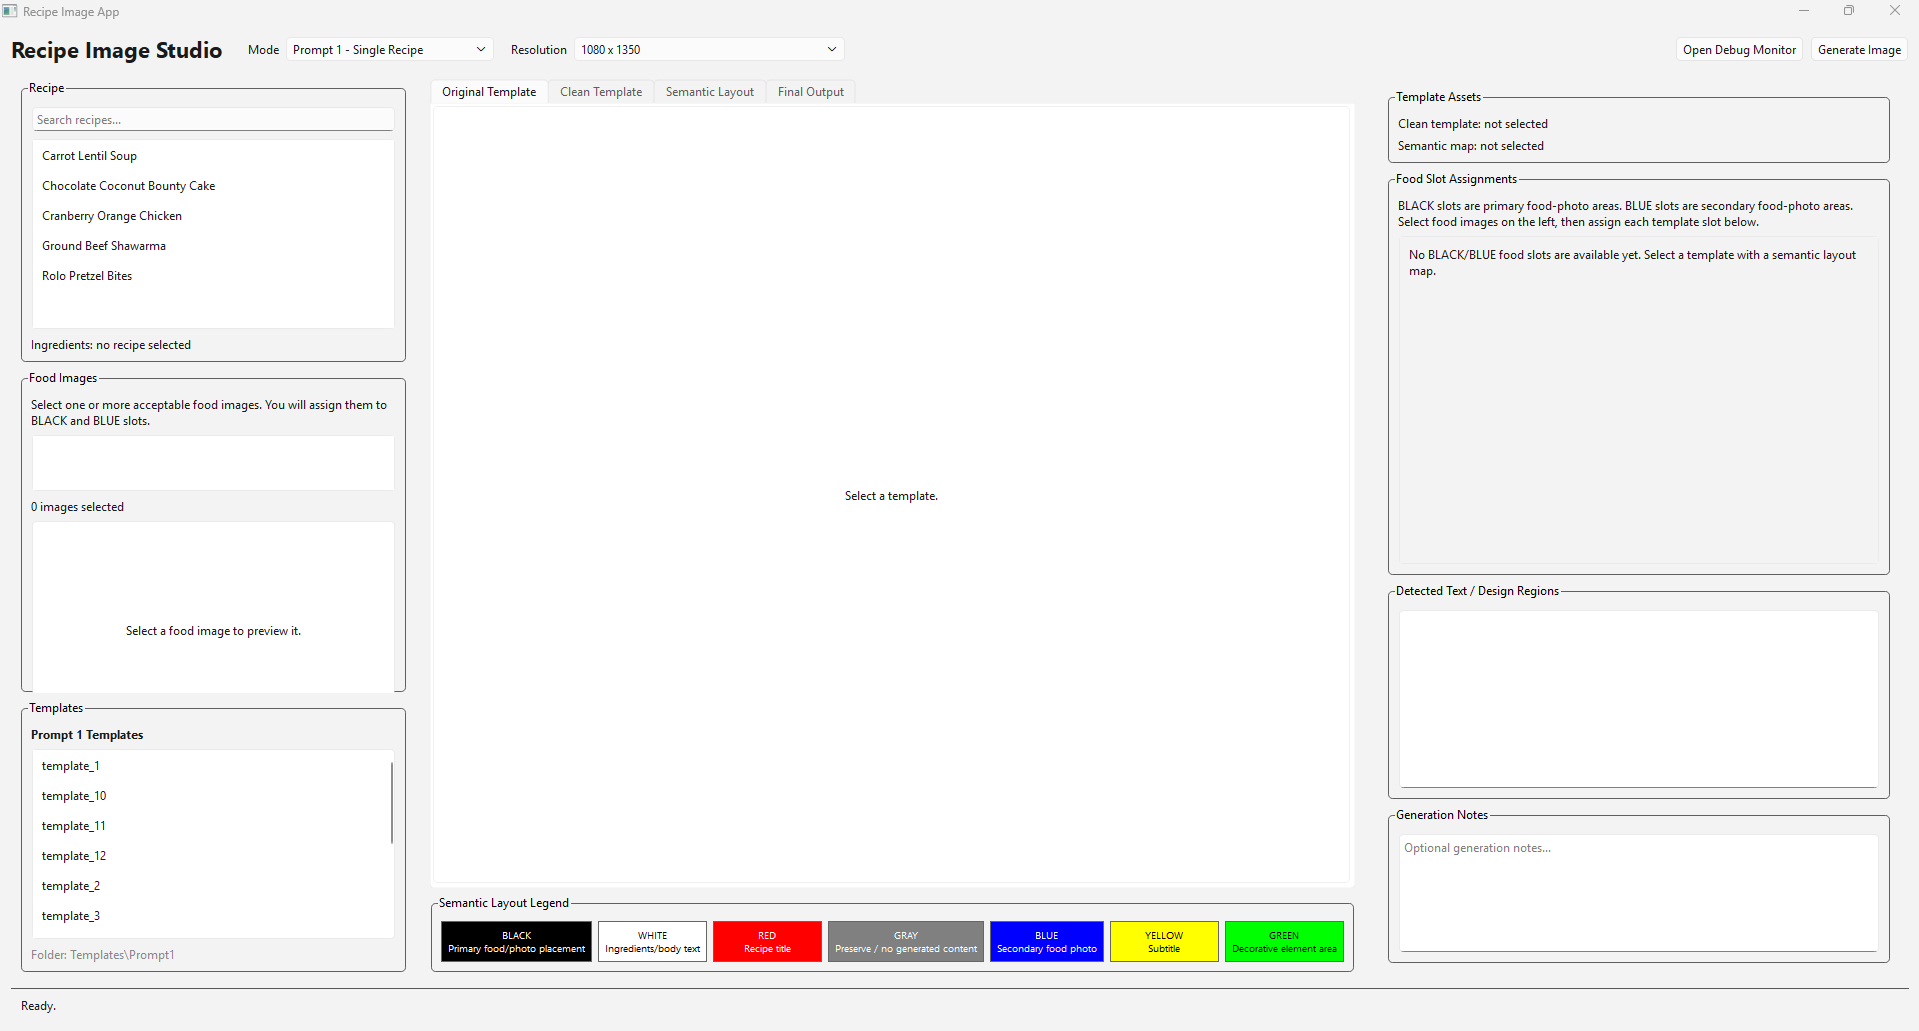Focus the Search recipes field
Viewport: 1919px width, 1031px height.
[213, 120]
